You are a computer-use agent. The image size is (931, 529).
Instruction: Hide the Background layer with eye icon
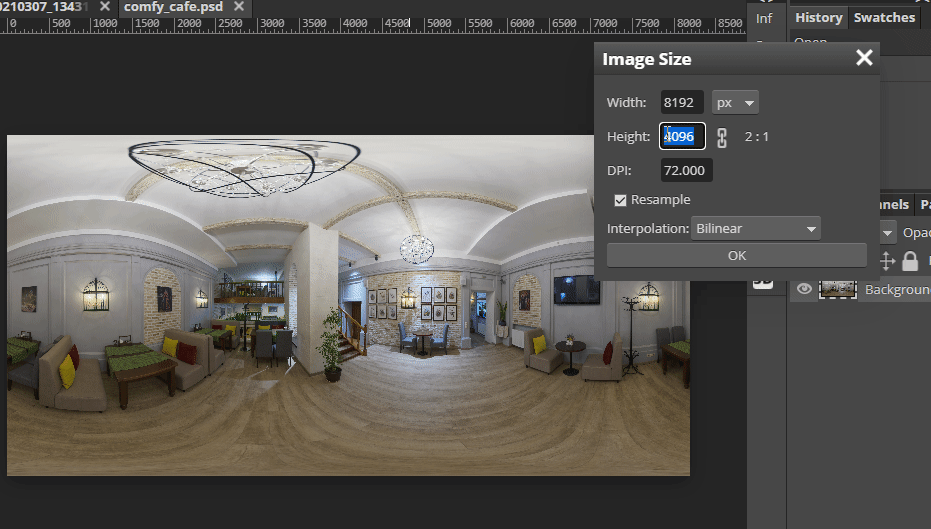pos(803,289)
